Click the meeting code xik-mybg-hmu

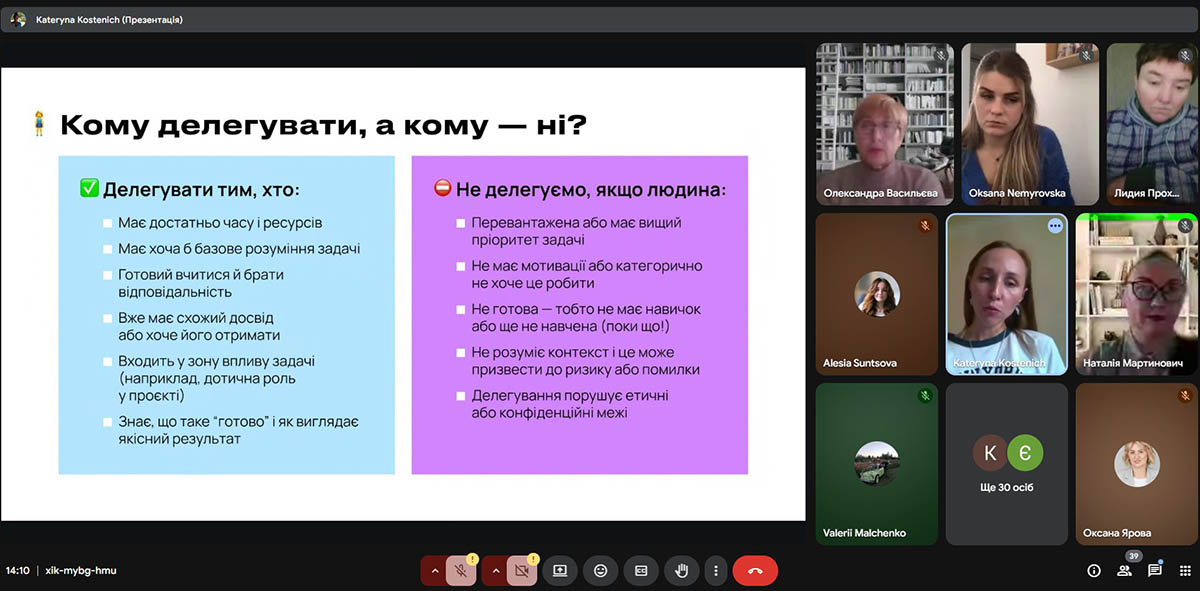point(81,570)
